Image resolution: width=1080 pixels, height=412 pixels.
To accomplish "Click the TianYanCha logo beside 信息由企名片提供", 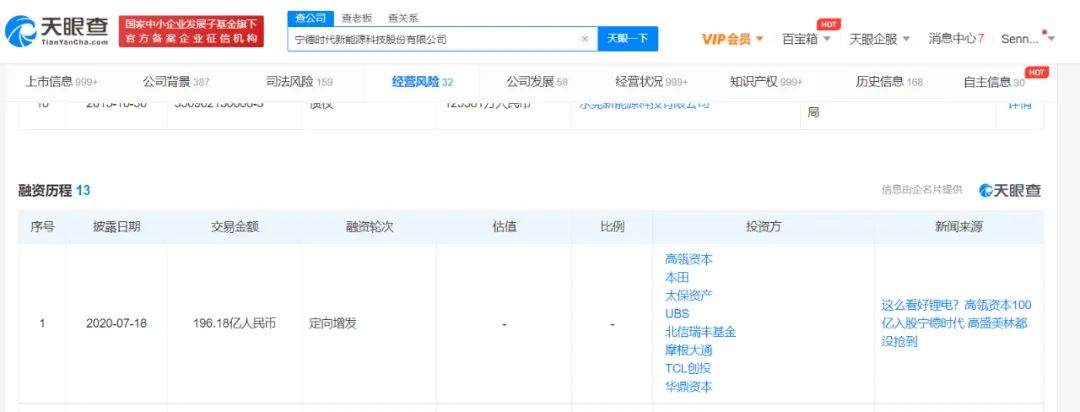I will tap(1010, 191).
